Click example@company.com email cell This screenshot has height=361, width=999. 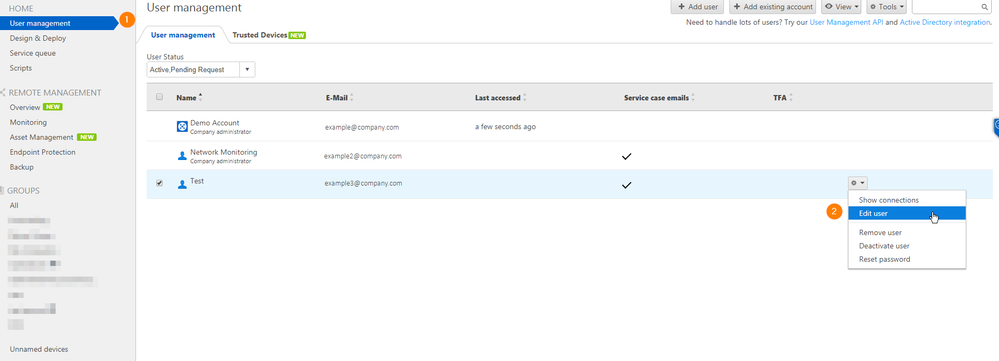pyautogui.click(x=362, y=127)
